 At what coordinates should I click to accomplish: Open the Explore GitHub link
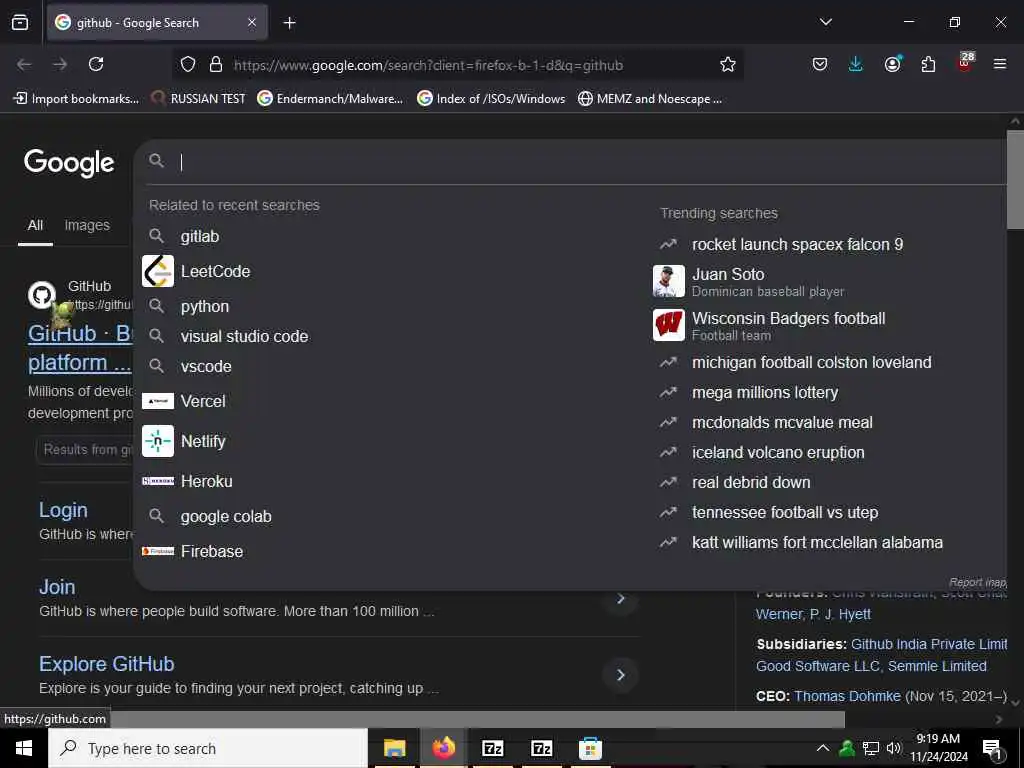click(106, 664)
